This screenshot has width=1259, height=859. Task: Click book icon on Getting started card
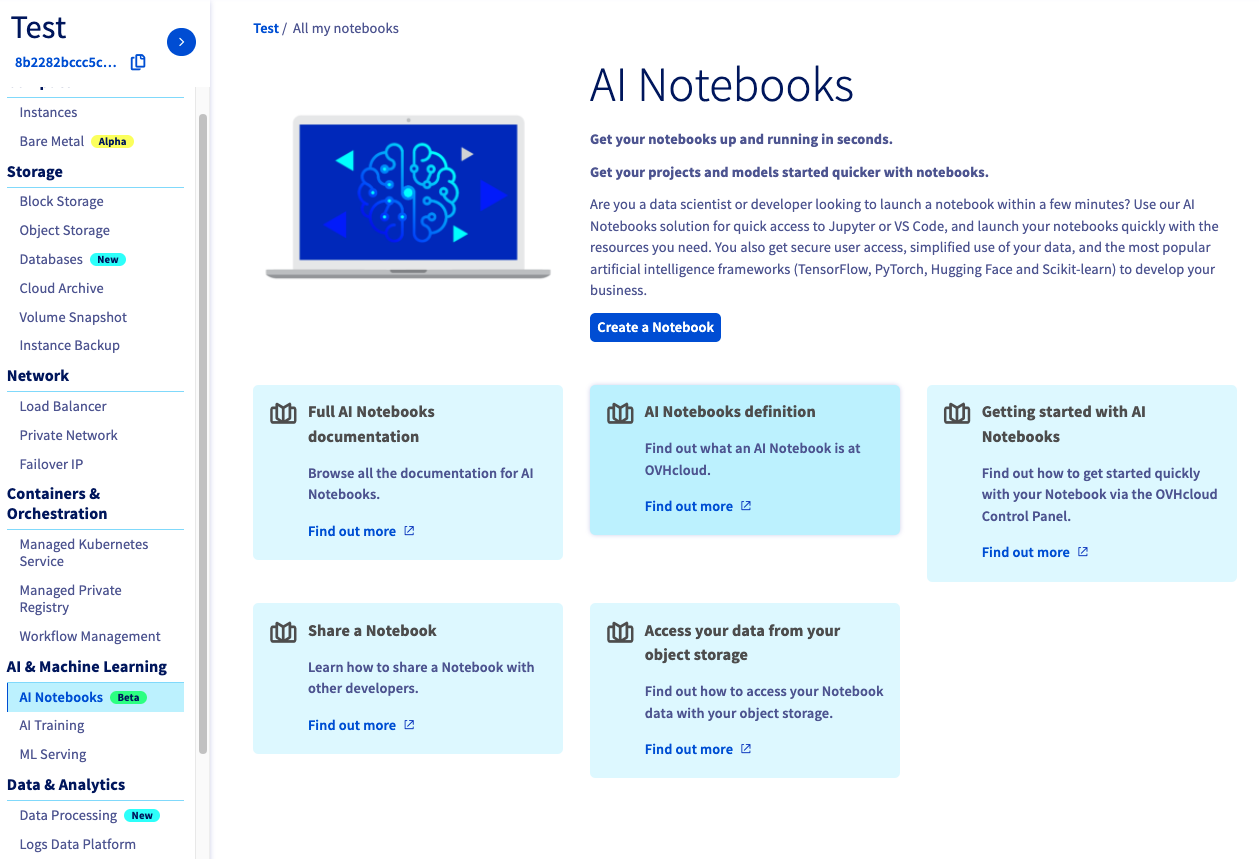(957, 413)
